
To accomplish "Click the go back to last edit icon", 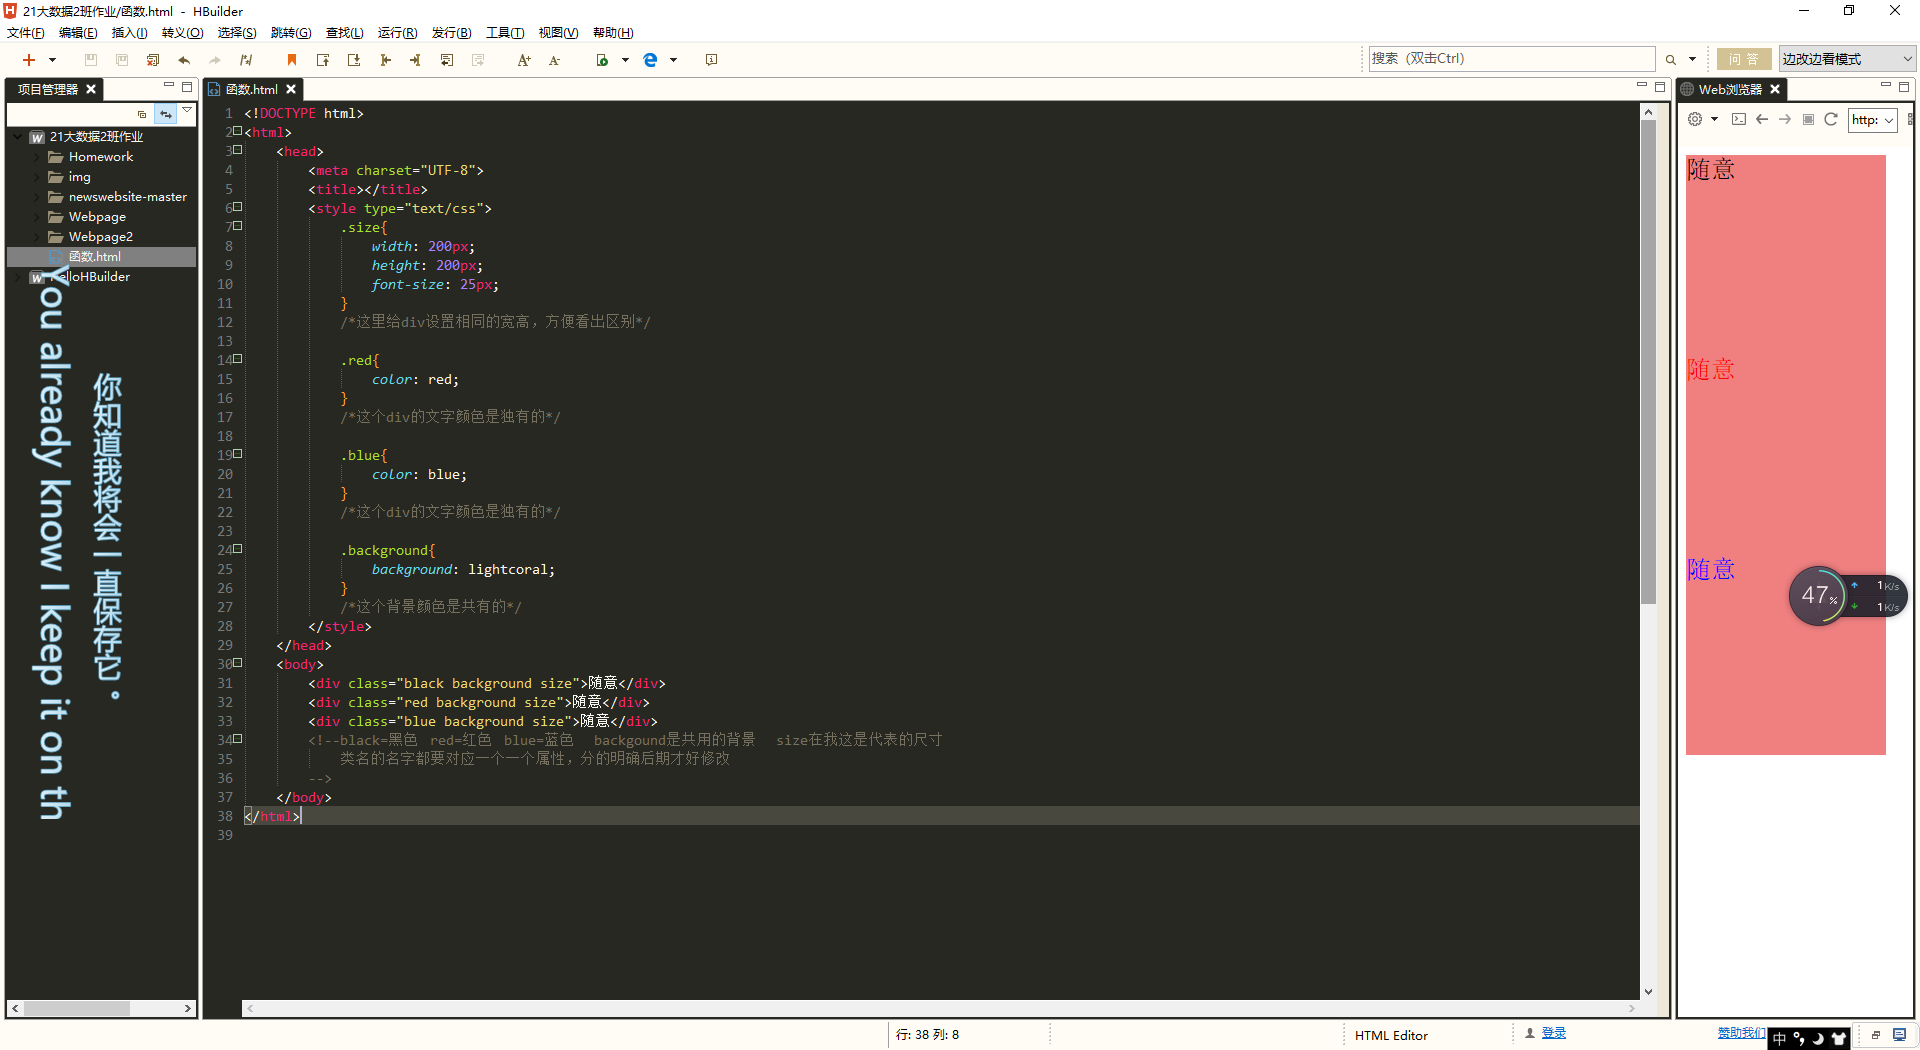I will [447, 60].
